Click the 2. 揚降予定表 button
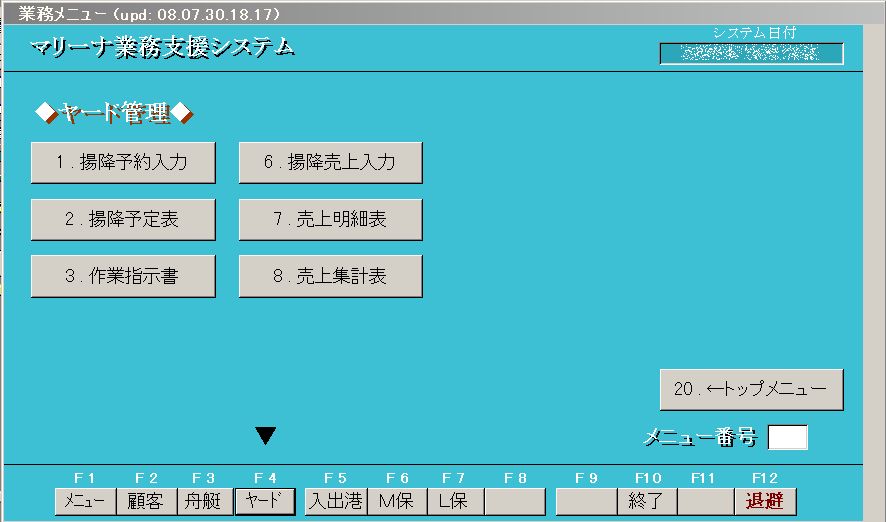 [x=123, y=220]
